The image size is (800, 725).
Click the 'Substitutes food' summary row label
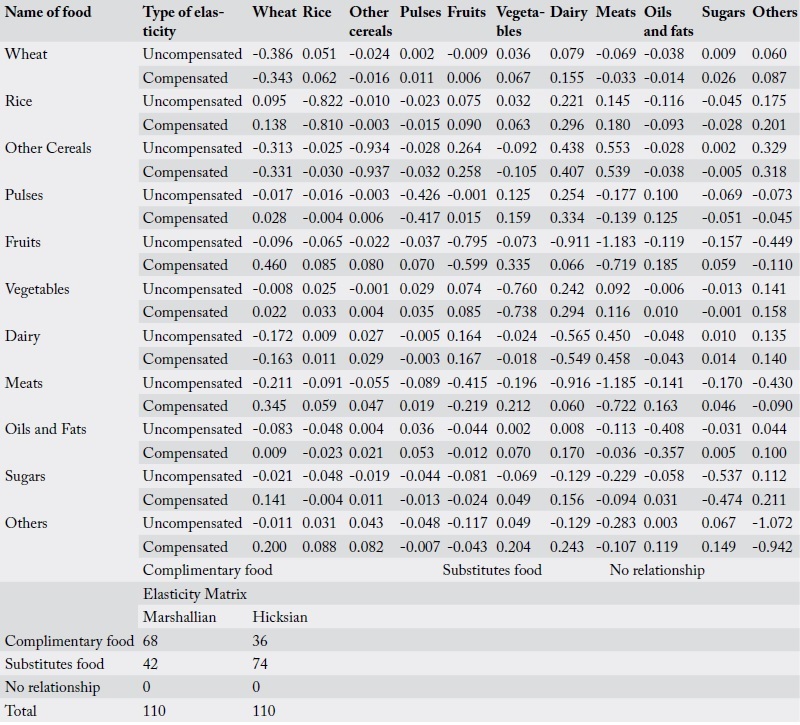[x=55, y=664]
